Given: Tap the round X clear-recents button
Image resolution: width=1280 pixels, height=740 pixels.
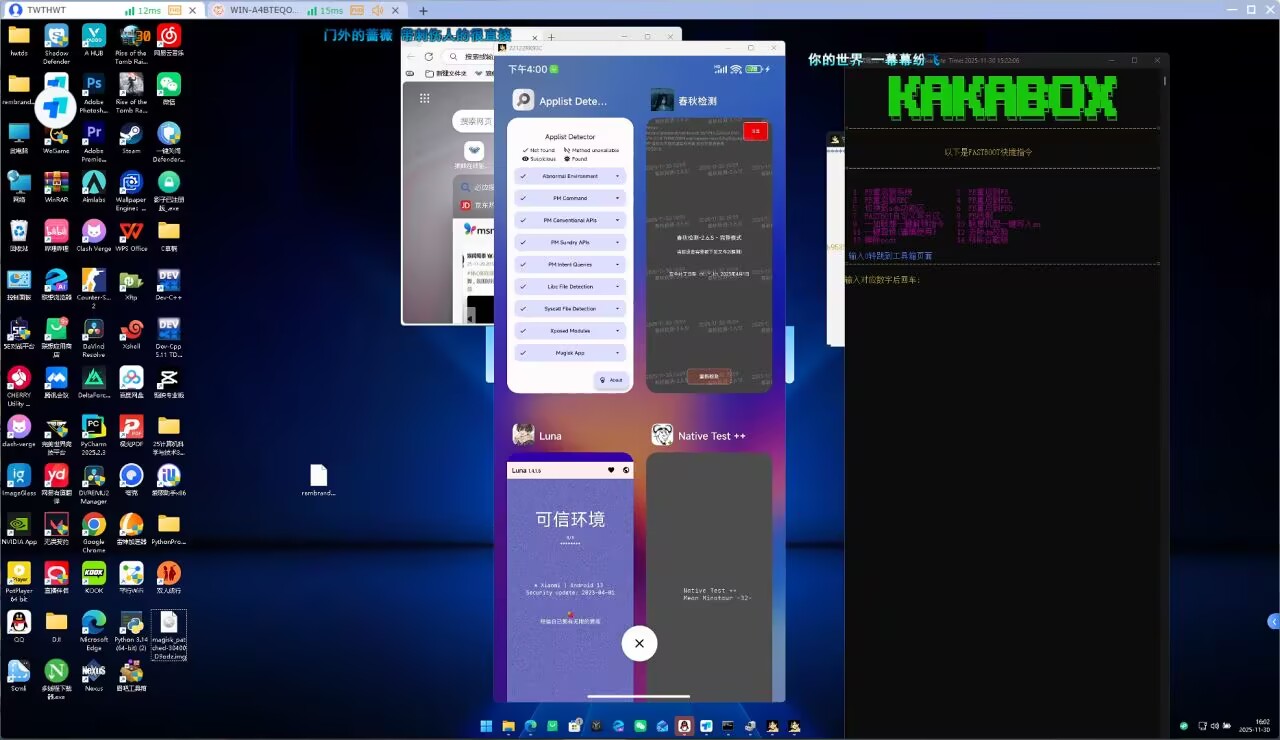Looking at the screenshot, I should (x=639, y=643).
